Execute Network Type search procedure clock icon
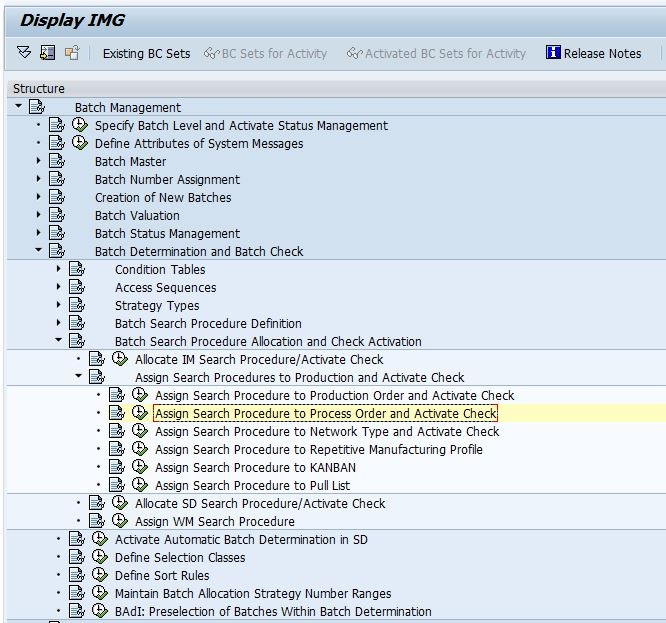 click(140, 431)
